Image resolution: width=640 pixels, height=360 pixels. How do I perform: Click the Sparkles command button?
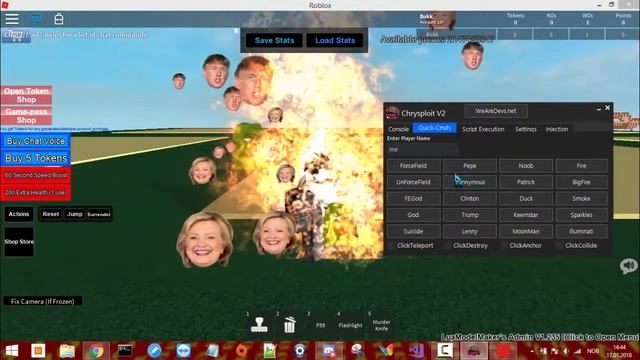click(582, 215)
